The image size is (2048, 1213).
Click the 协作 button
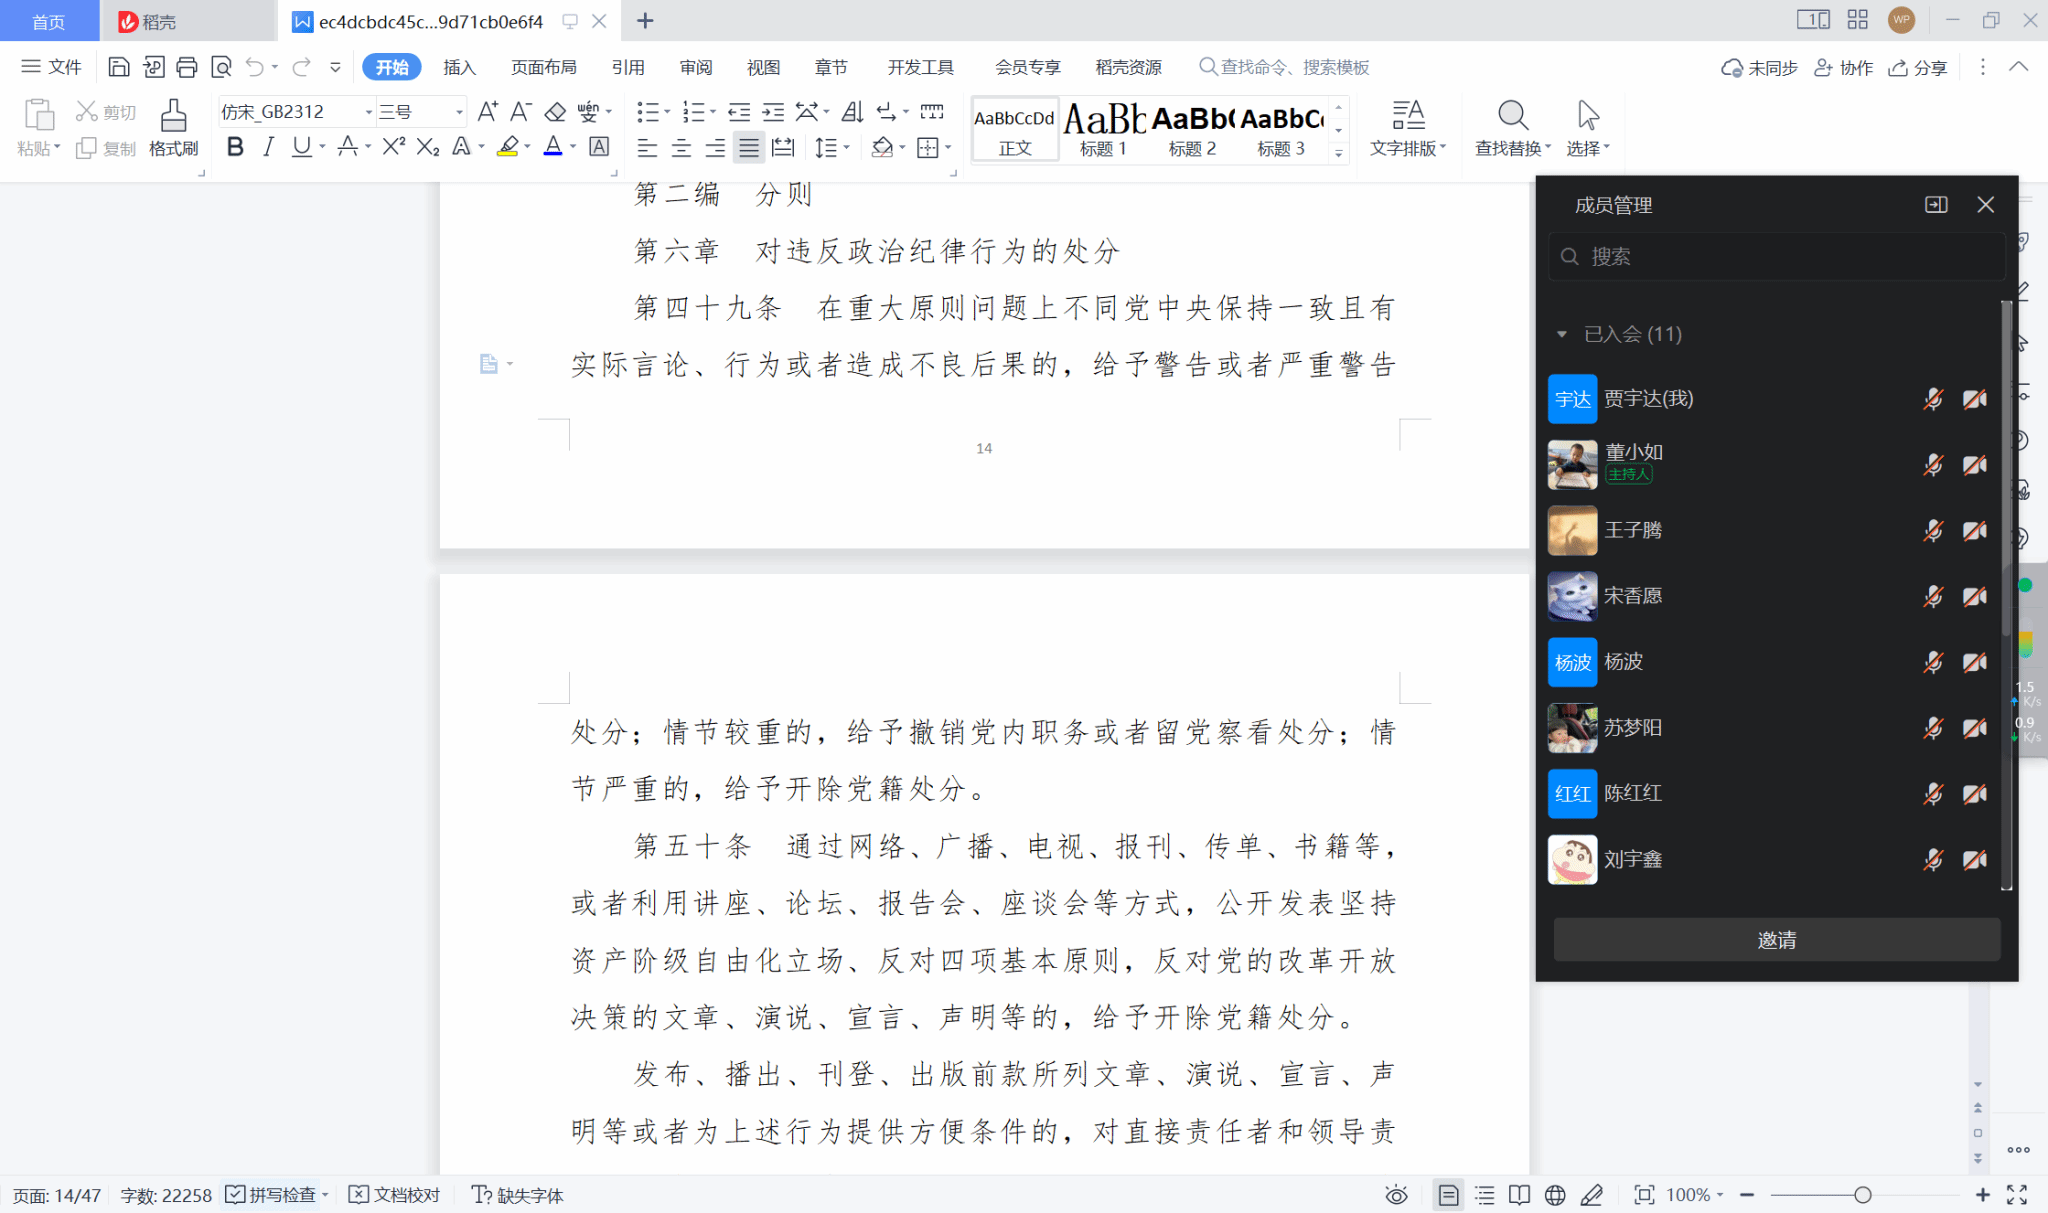(1844, 67)
